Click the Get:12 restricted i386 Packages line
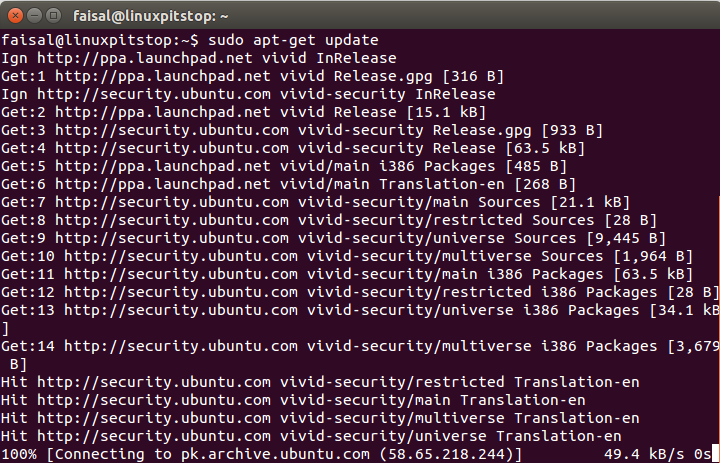 360,292
